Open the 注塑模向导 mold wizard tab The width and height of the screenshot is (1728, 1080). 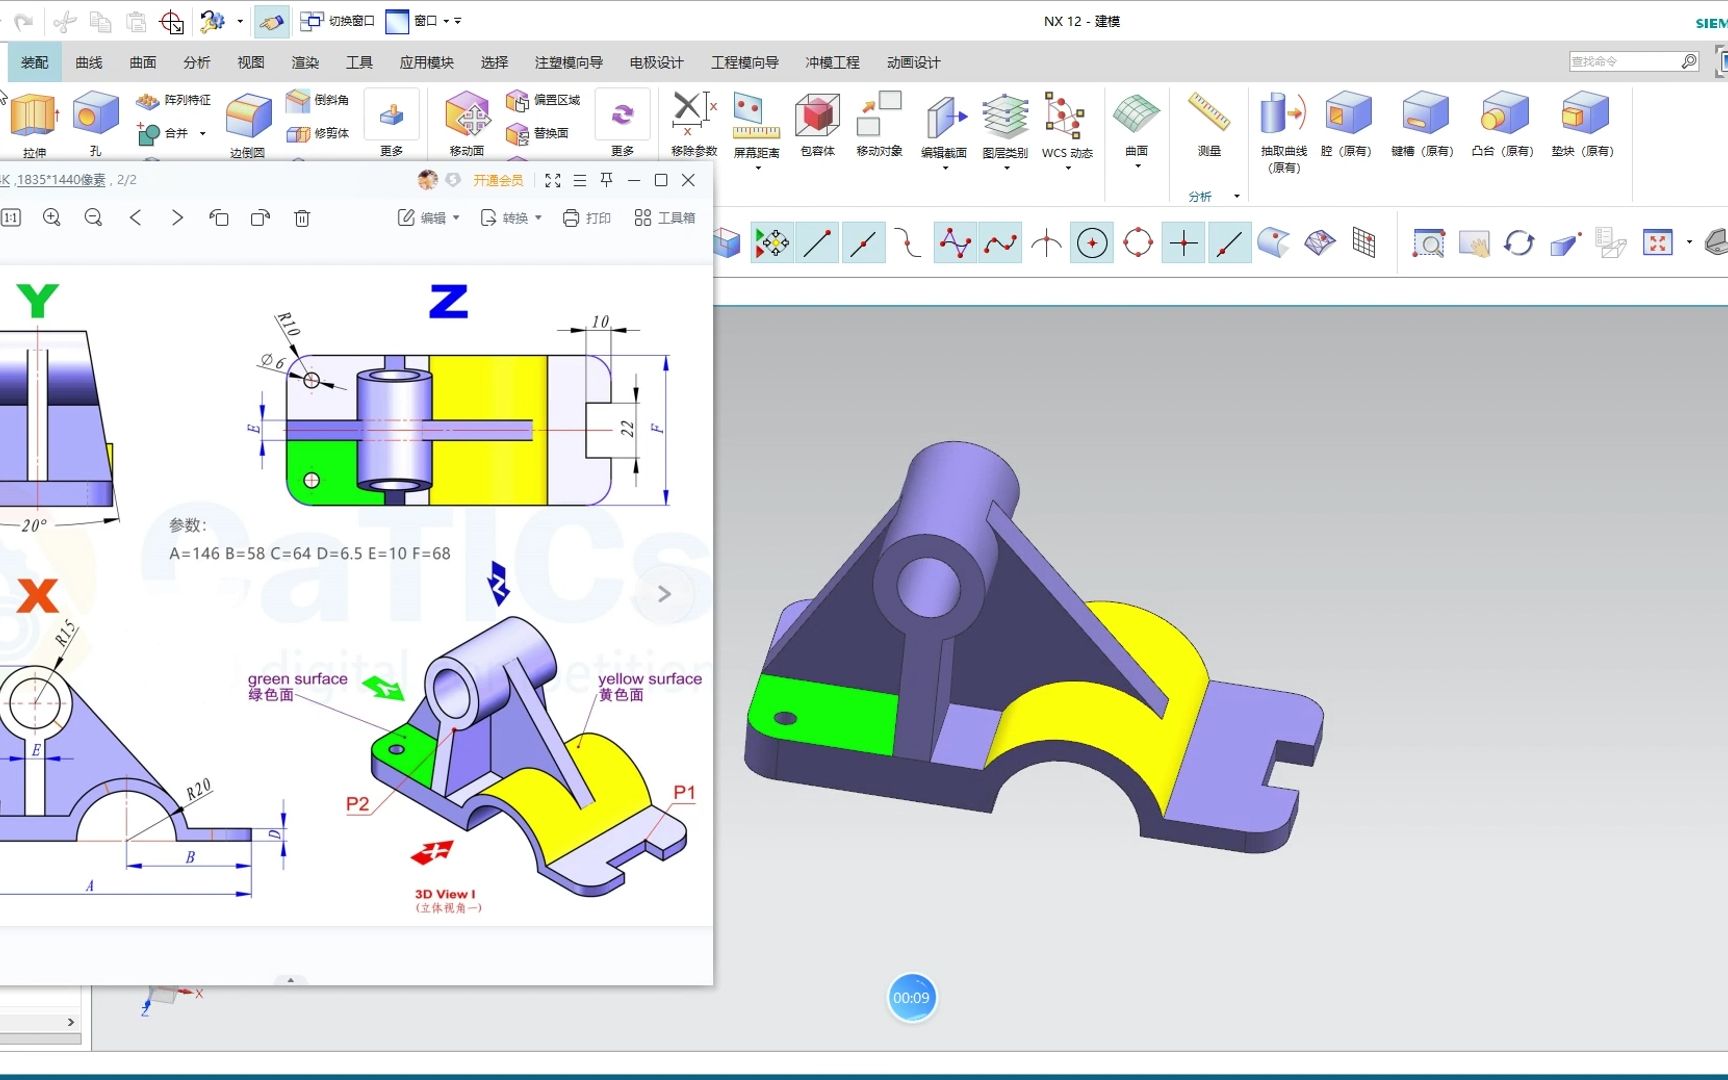[569, 62]
